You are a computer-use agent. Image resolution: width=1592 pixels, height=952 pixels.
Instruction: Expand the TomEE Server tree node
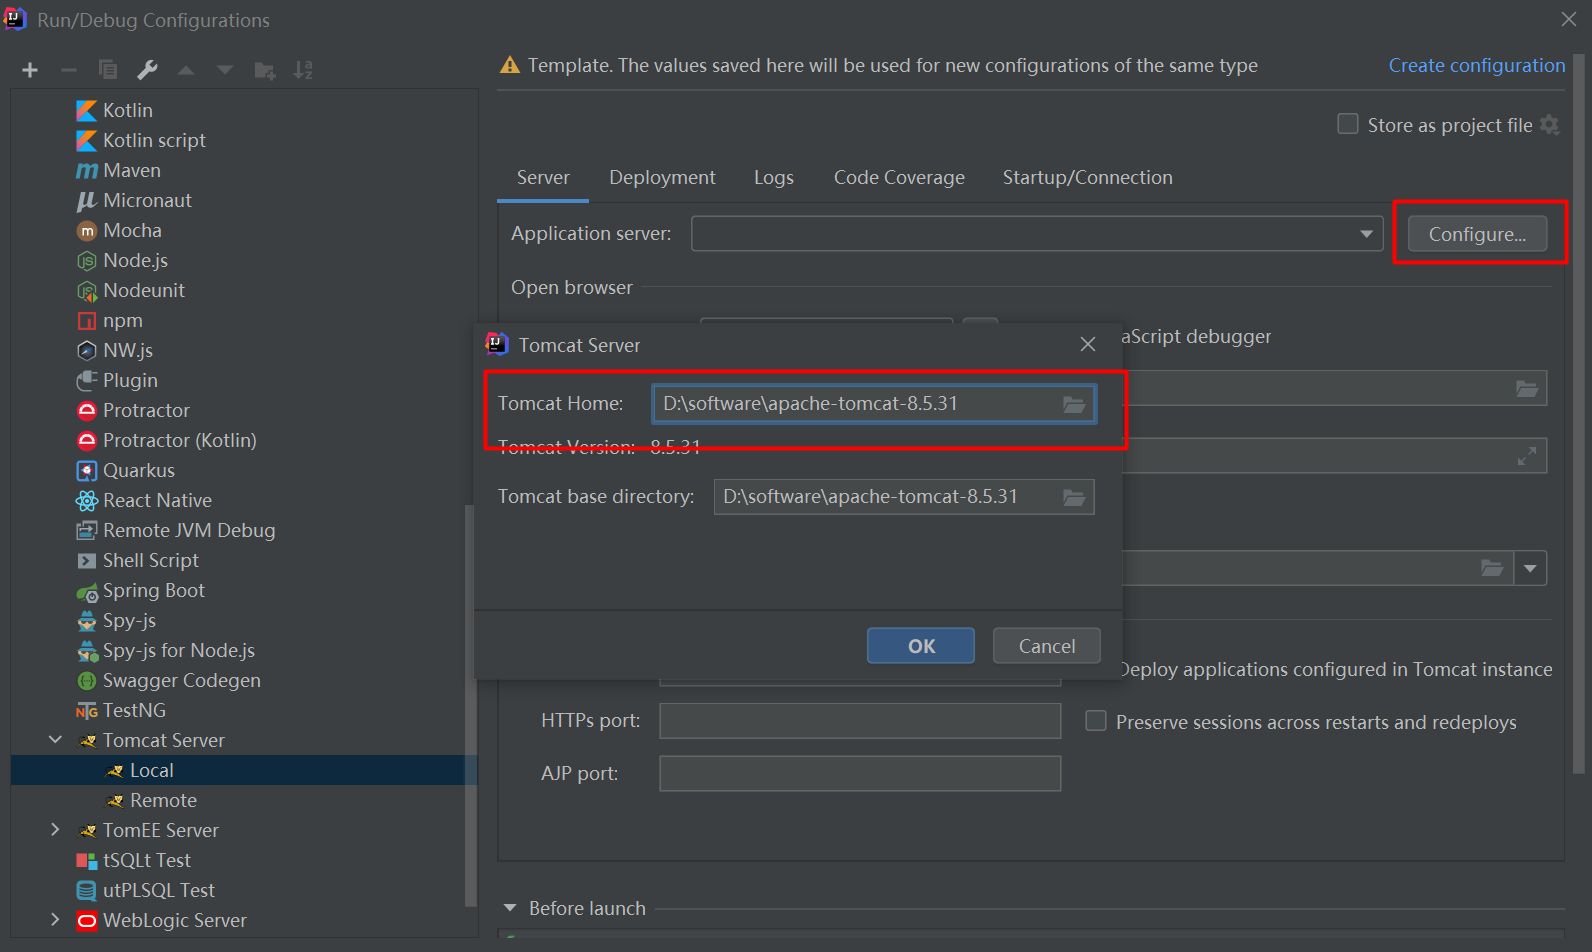[55, 830]
